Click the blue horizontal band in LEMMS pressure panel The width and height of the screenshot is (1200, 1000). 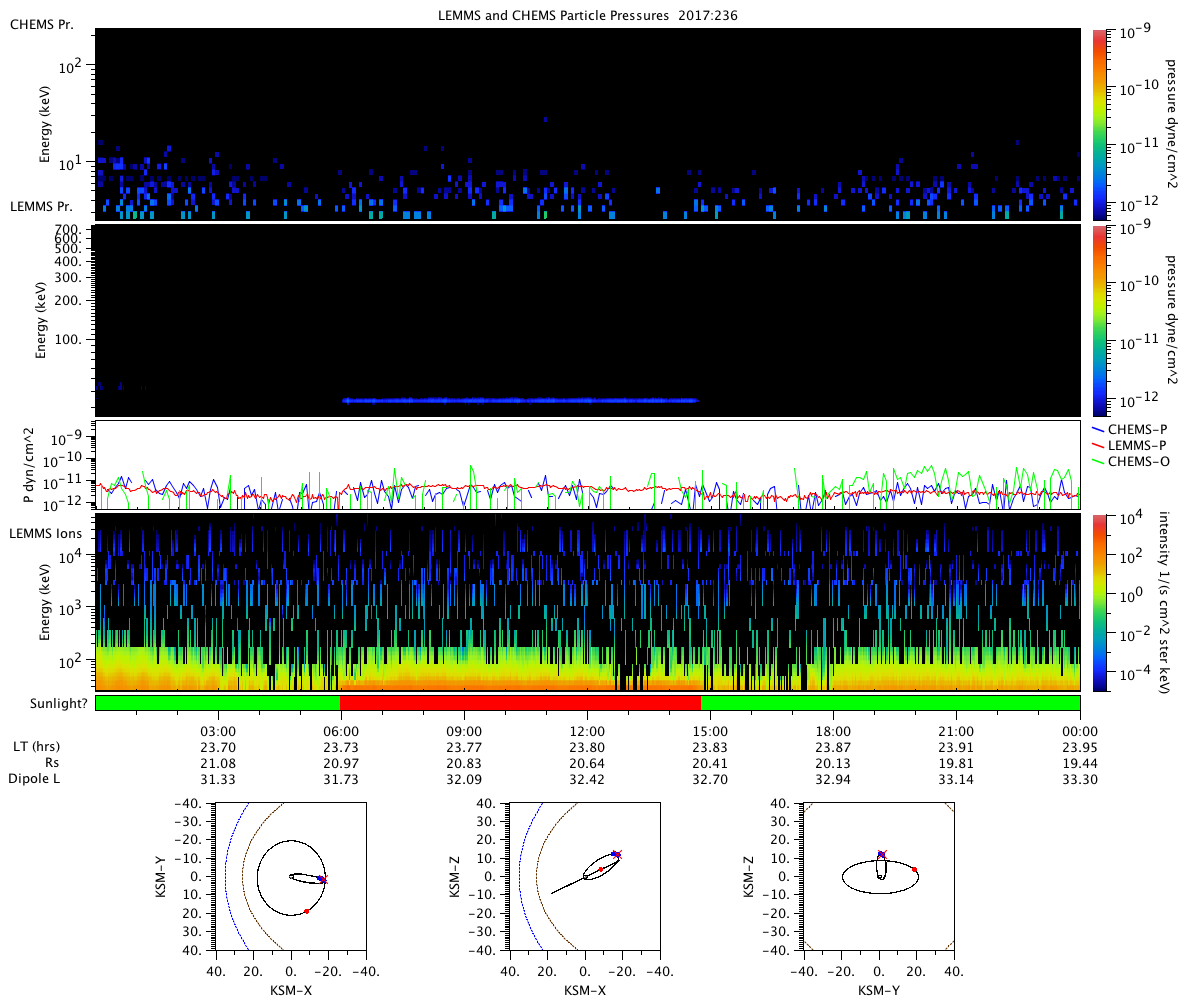[x=520, y=400]
